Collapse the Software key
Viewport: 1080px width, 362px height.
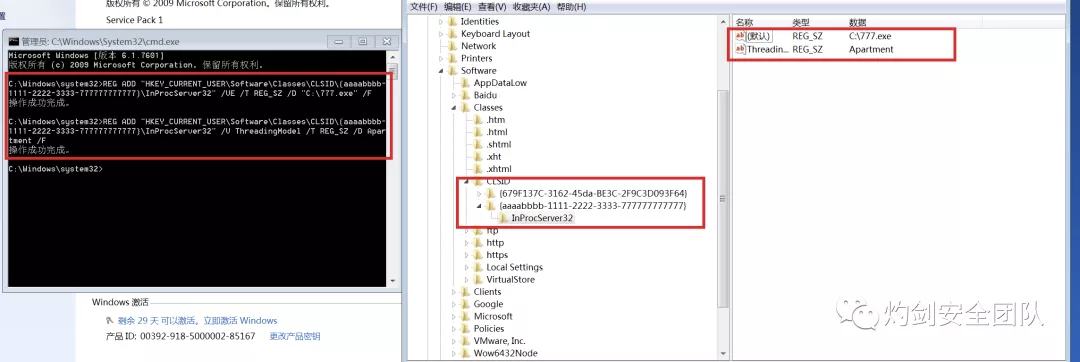pyautogui.click(x=442, y=71)
